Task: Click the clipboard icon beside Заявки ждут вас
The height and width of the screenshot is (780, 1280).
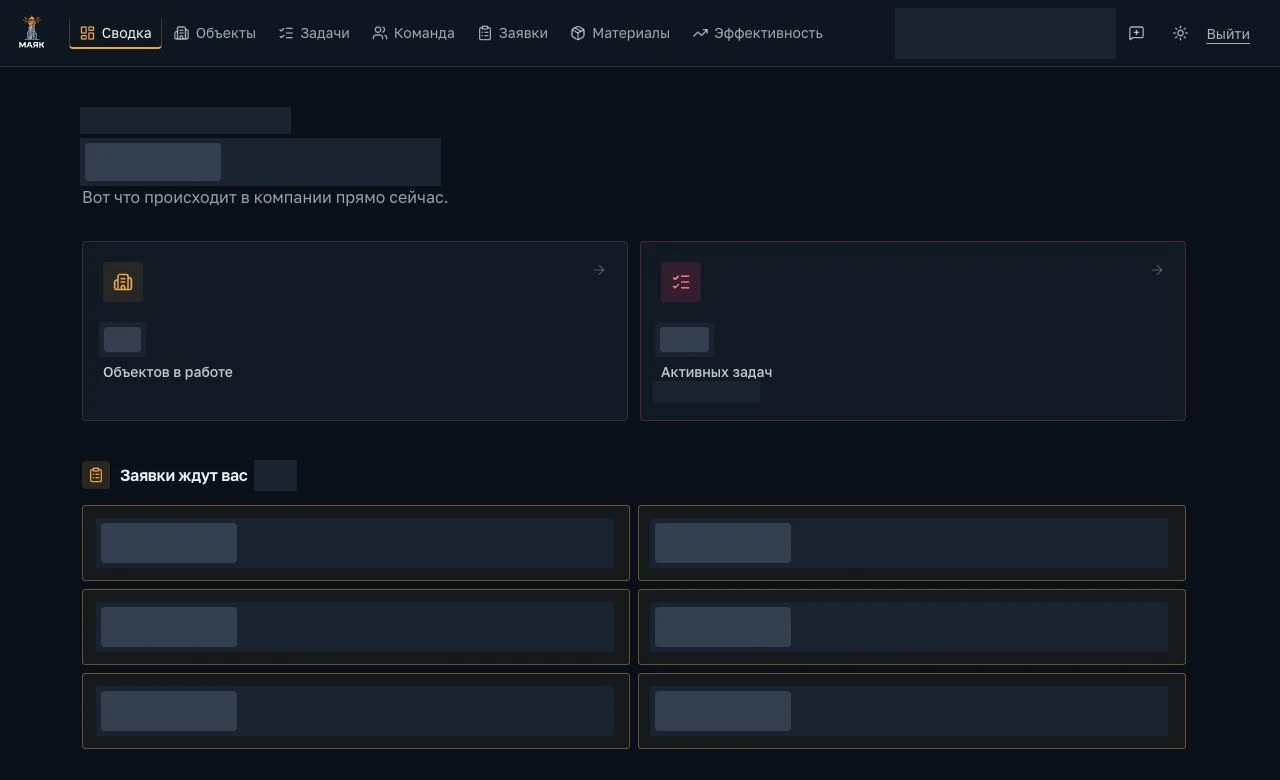Action: coord(96,475)
